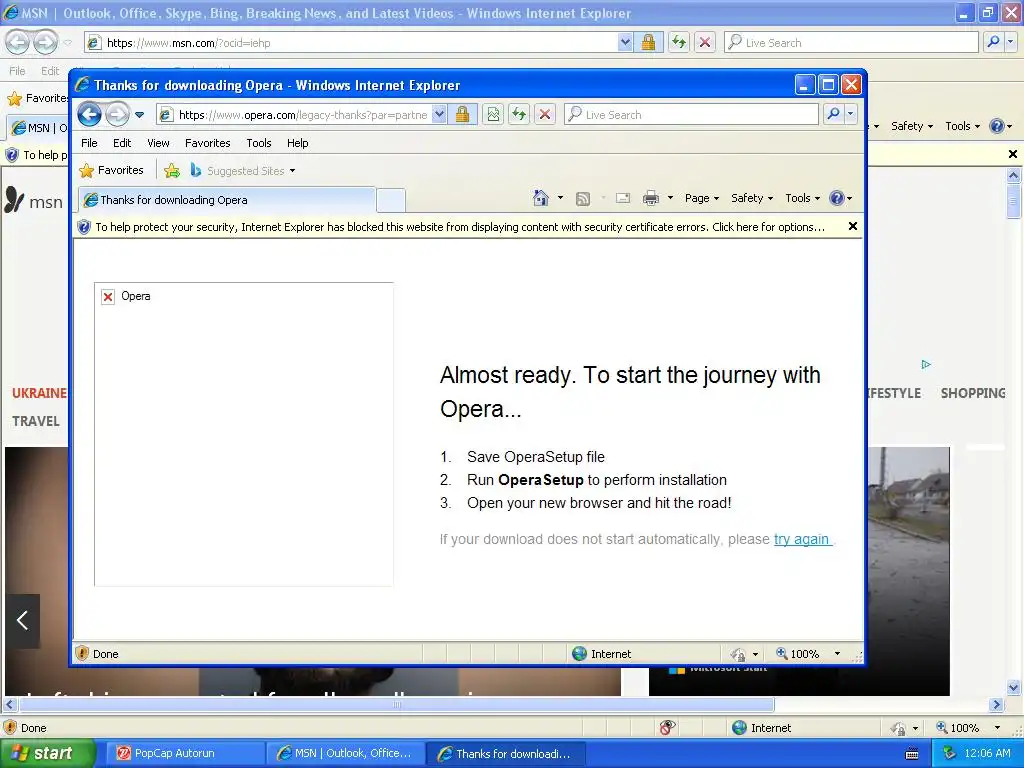Click the Opera address bar URL
The width and height of the screenshot is (1024, 768).
coord(302,115)
